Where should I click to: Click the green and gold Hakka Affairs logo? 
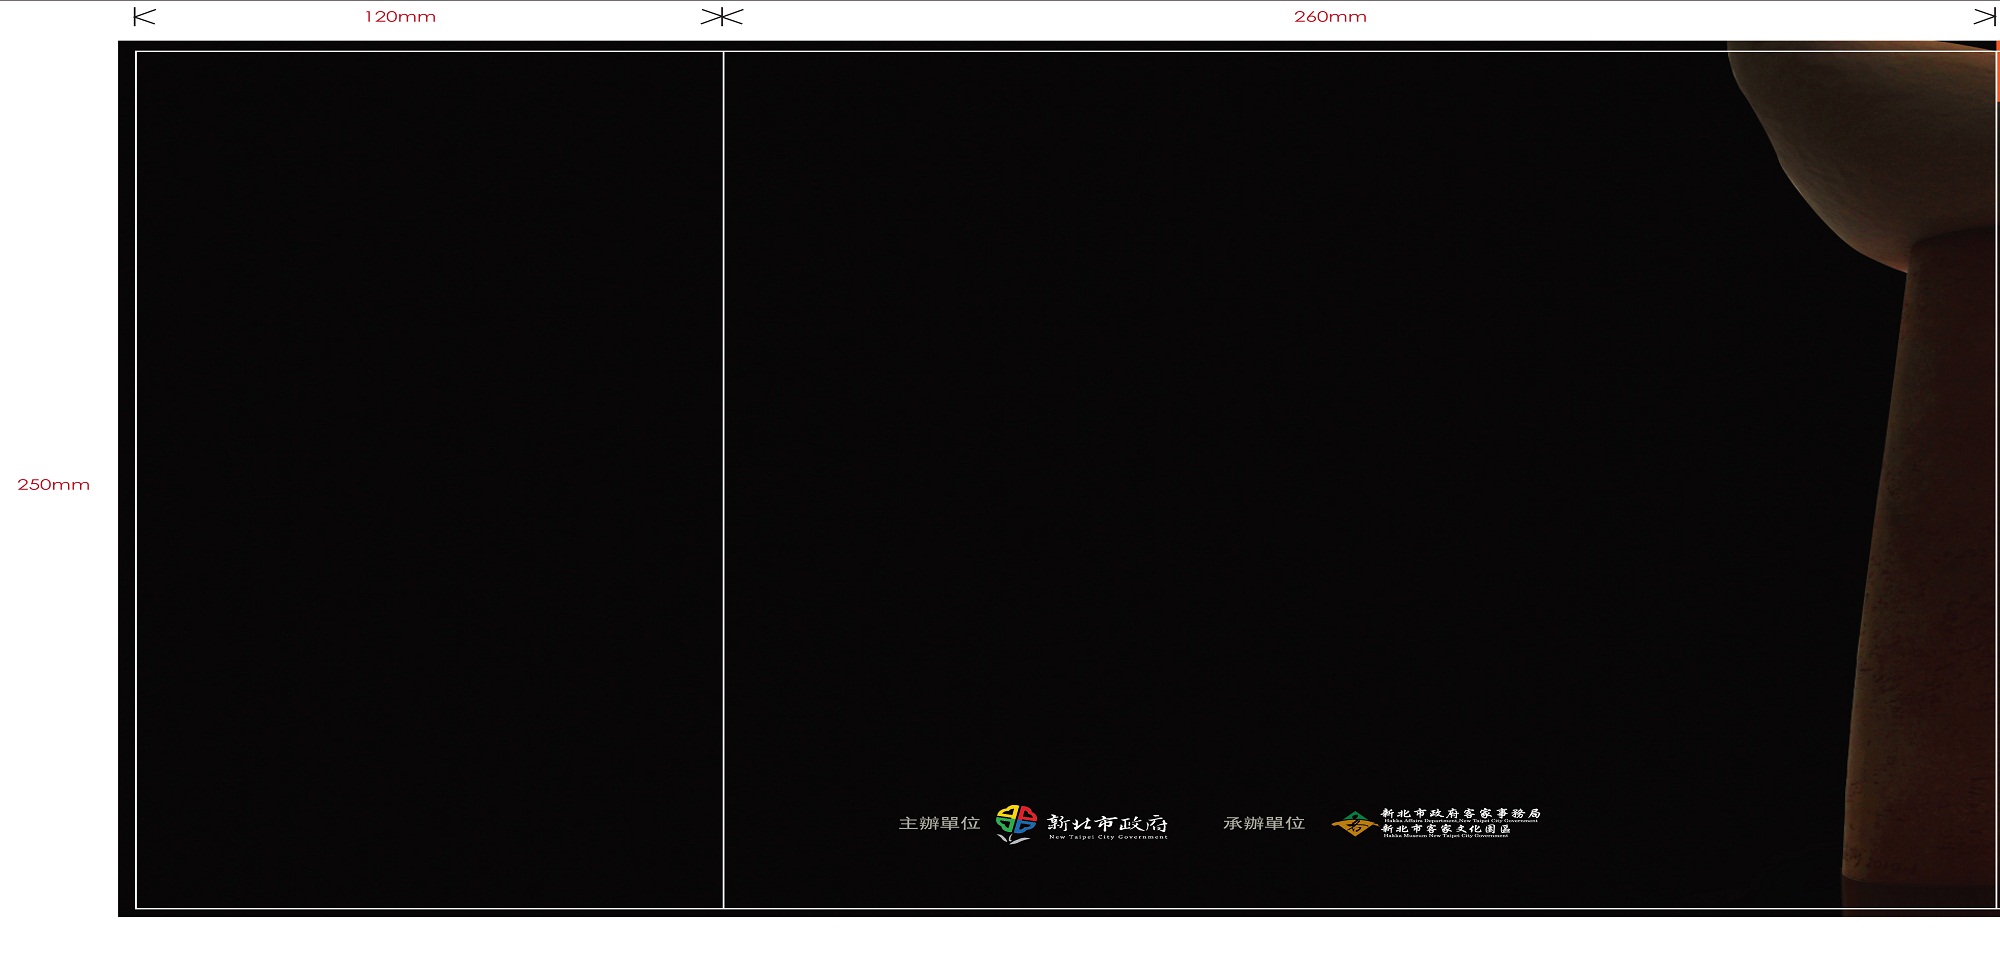[1354, 824]
